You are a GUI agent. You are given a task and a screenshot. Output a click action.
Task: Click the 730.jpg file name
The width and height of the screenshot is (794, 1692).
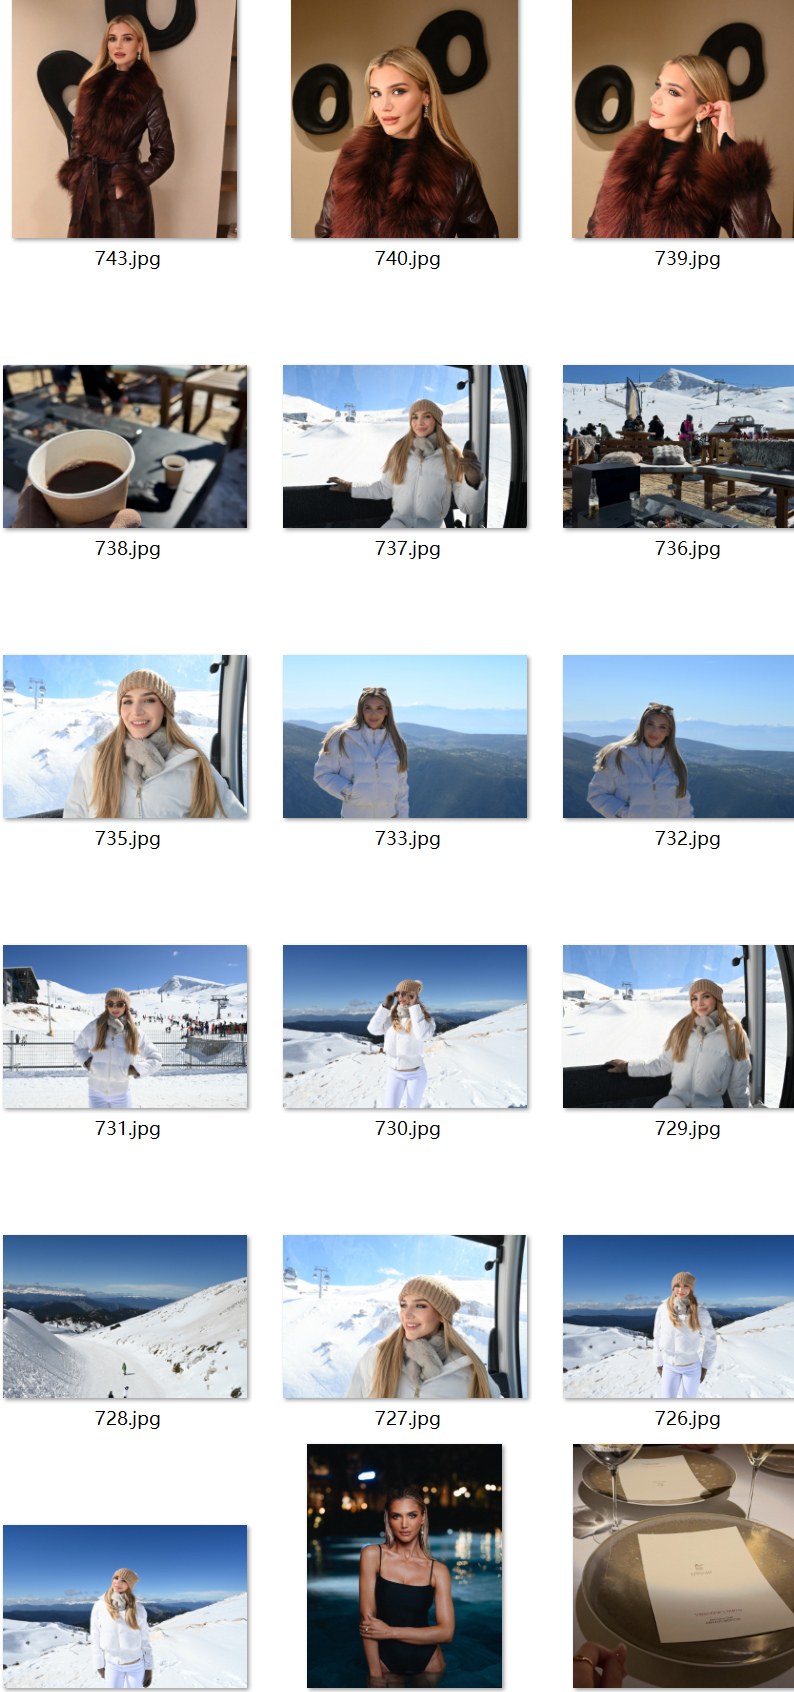coord(407,1128)
